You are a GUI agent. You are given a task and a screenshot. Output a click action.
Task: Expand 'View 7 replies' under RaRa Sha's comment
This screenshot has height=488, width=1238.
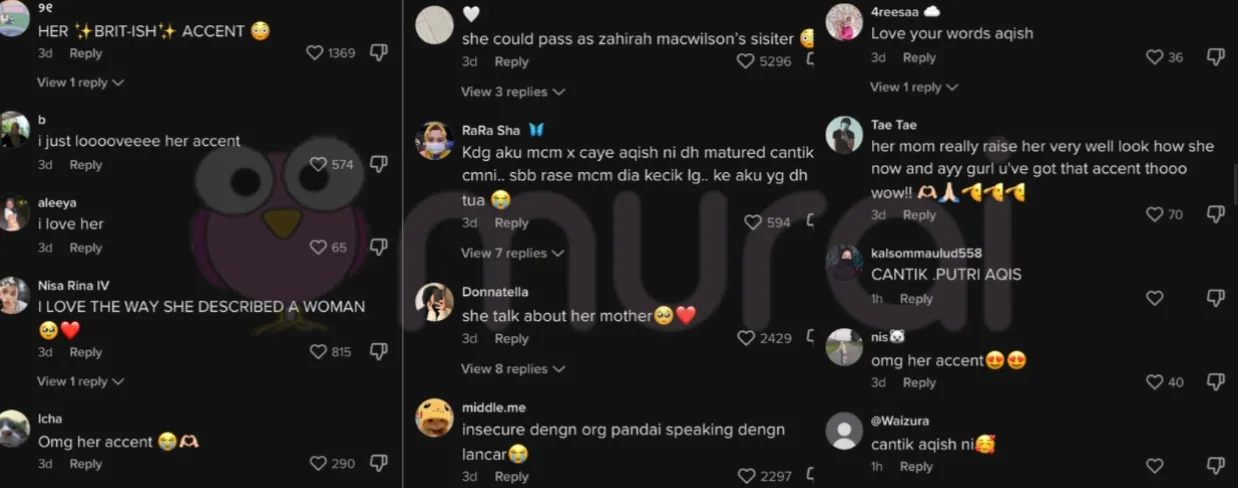(x=513, y=253)
